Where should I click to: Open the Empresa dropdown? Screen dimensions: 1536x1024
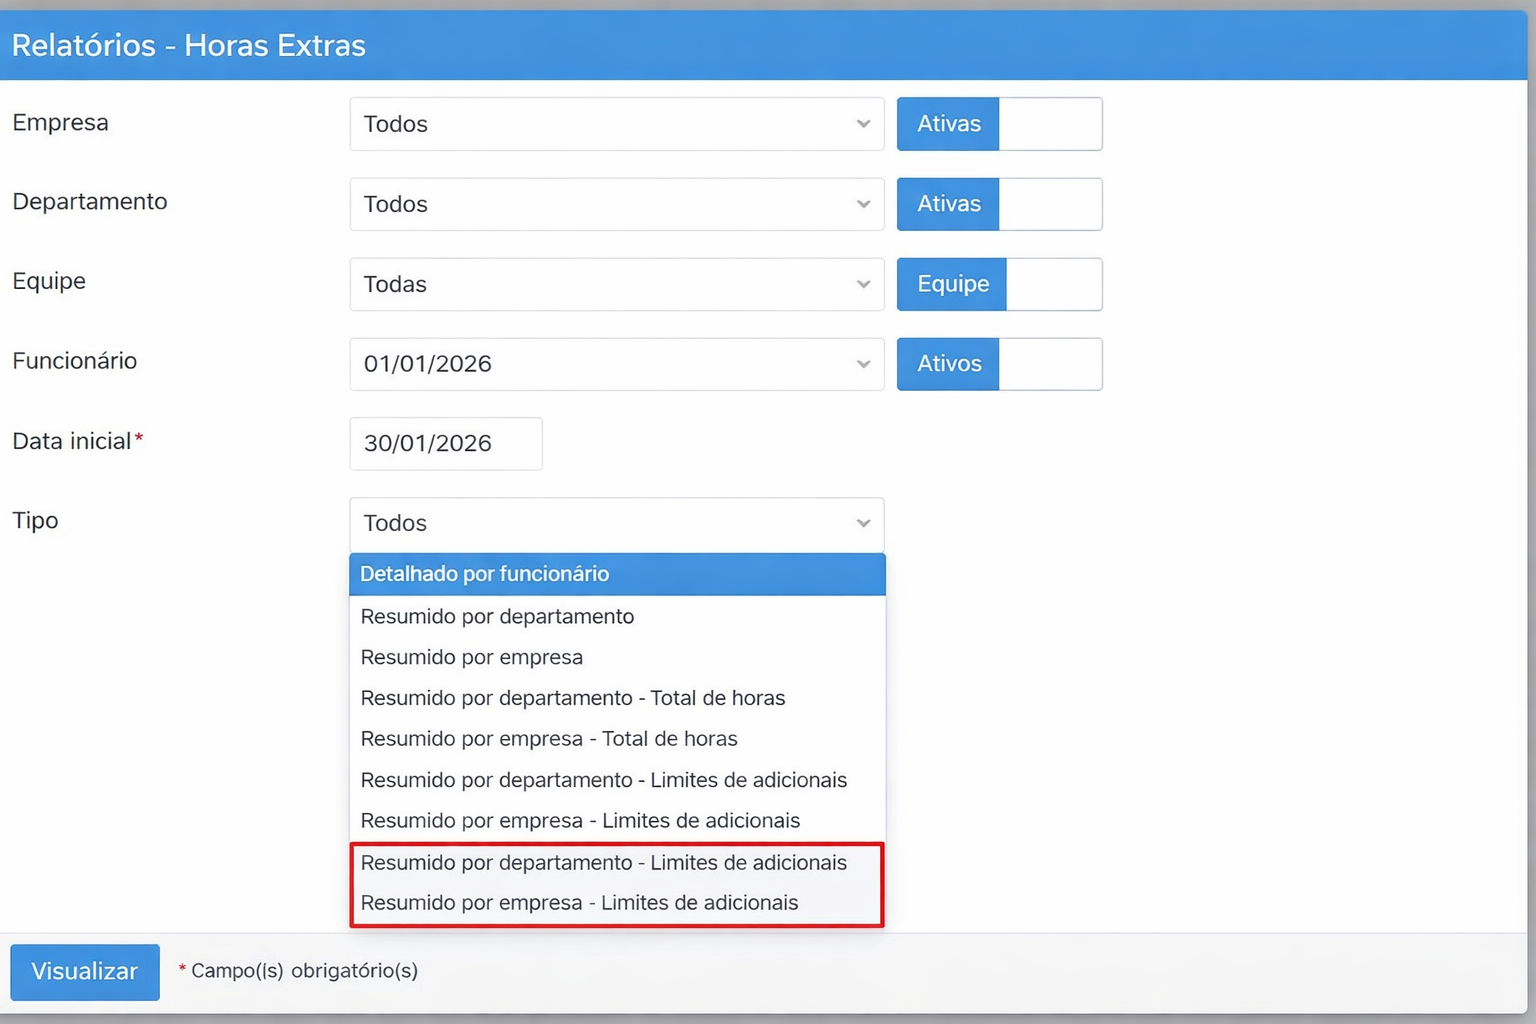click(616, 124)
